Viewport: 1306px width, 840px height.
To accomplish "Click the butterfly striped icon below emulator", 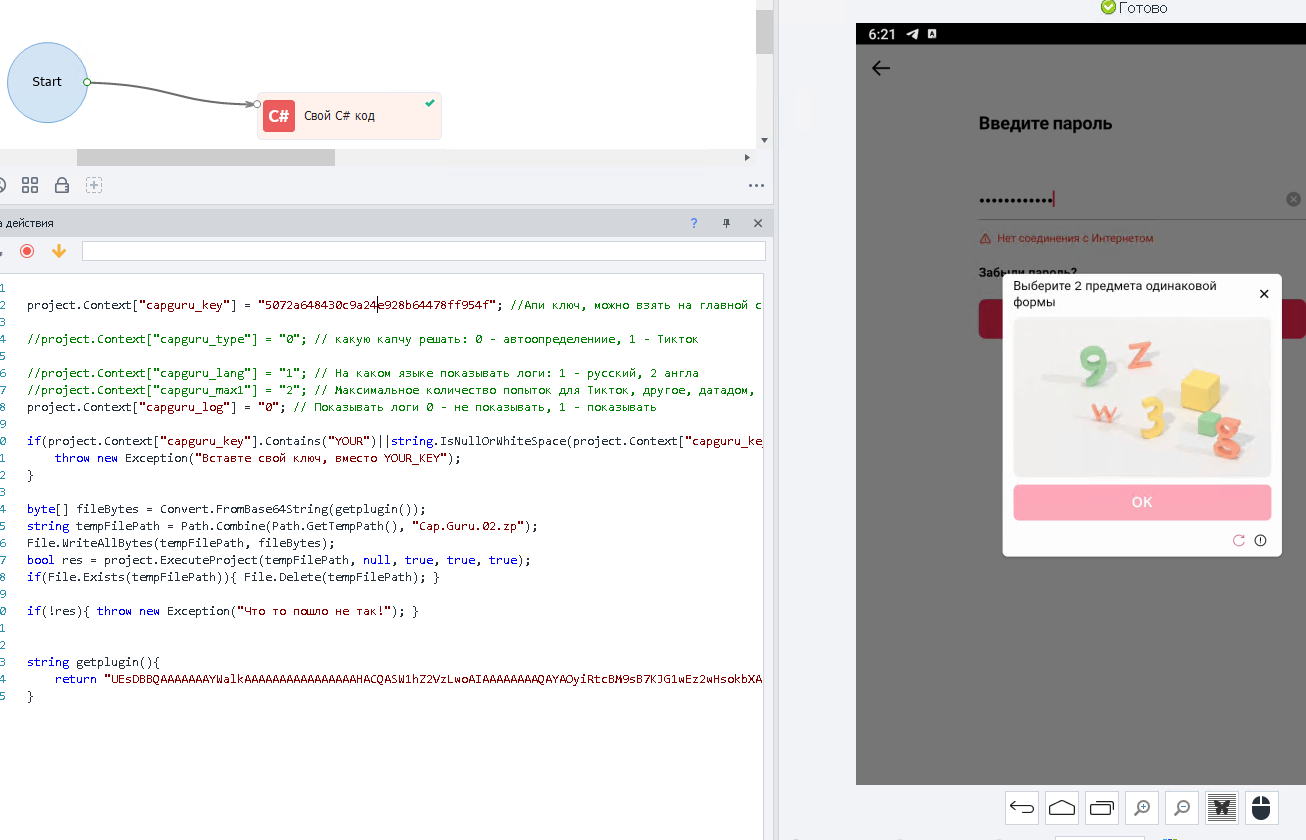I will coord(1222,807).
